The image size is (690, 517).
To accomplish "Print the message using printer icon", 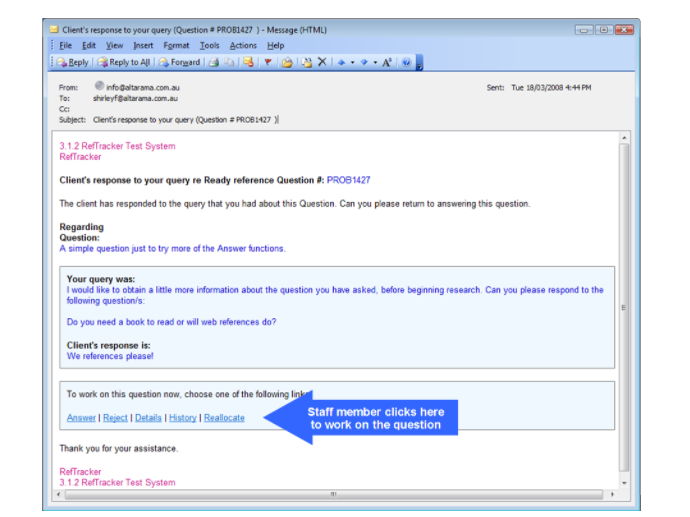I will click(x=214, y=62).
